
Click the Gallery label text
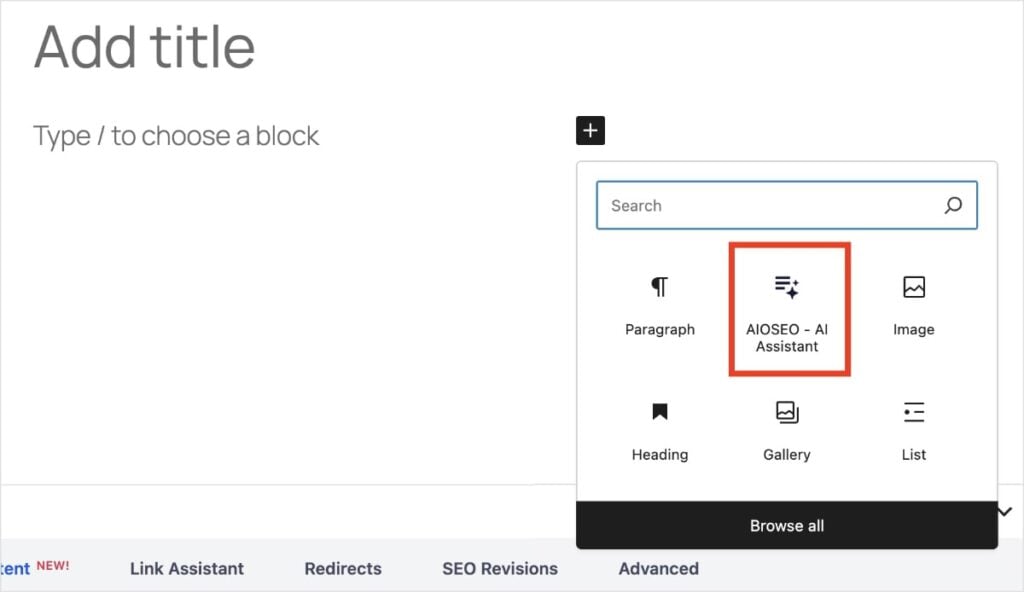coord(786,454)
